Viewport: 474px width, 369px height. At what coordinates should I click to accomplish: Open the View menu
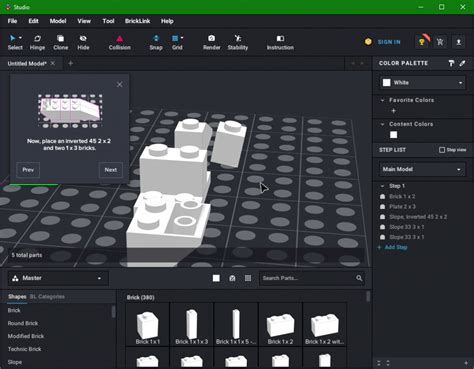tap(84, 21)
